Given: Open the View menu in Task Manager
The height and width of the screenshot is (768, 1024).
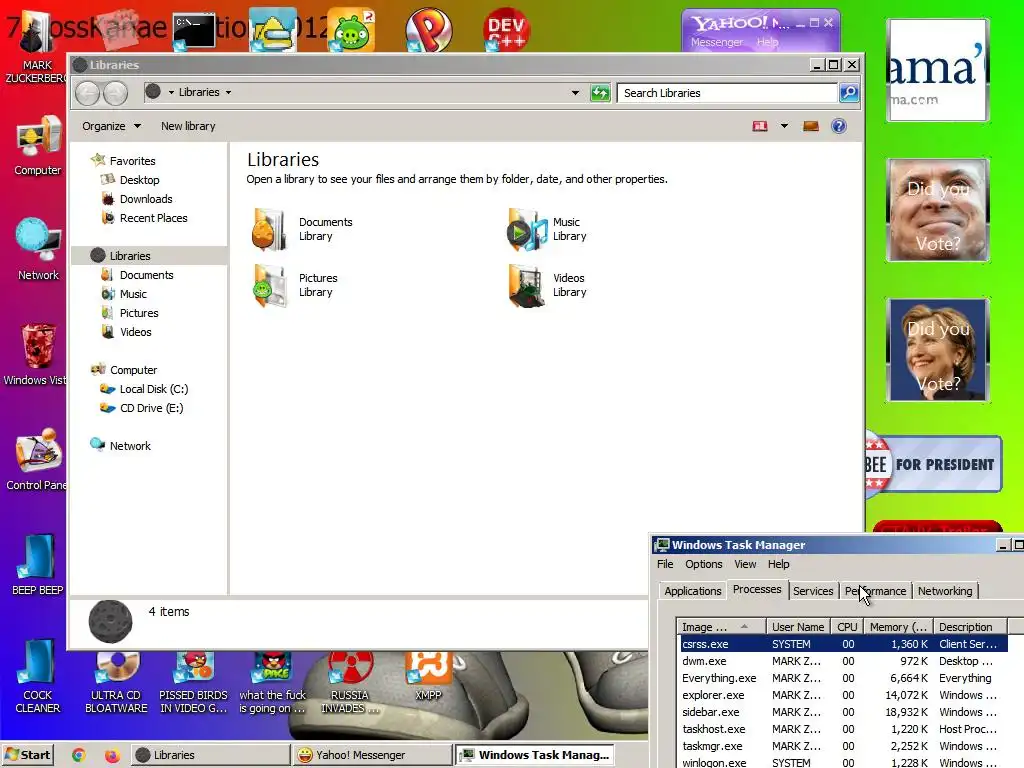Looking at the screenshot, I should [745, 564].
